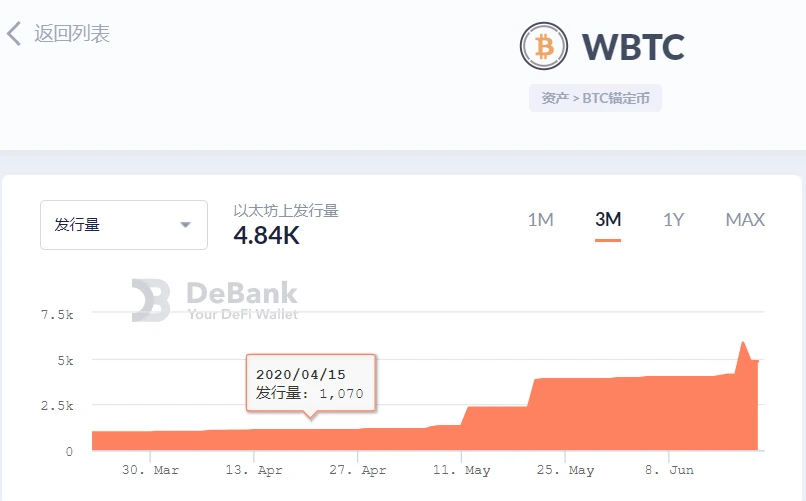Expand dropdown using the triangle arrow
The width and height of the screenshot is (806, 501).
[x=186, y=225]
